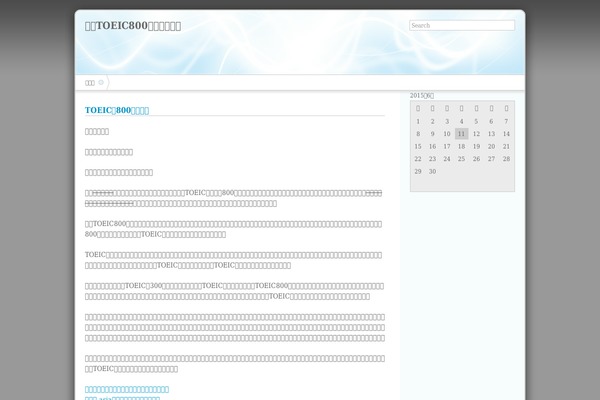Select date 15 in the calendar
This screenshot has height=400, width=600.
[x=418, y=146]
